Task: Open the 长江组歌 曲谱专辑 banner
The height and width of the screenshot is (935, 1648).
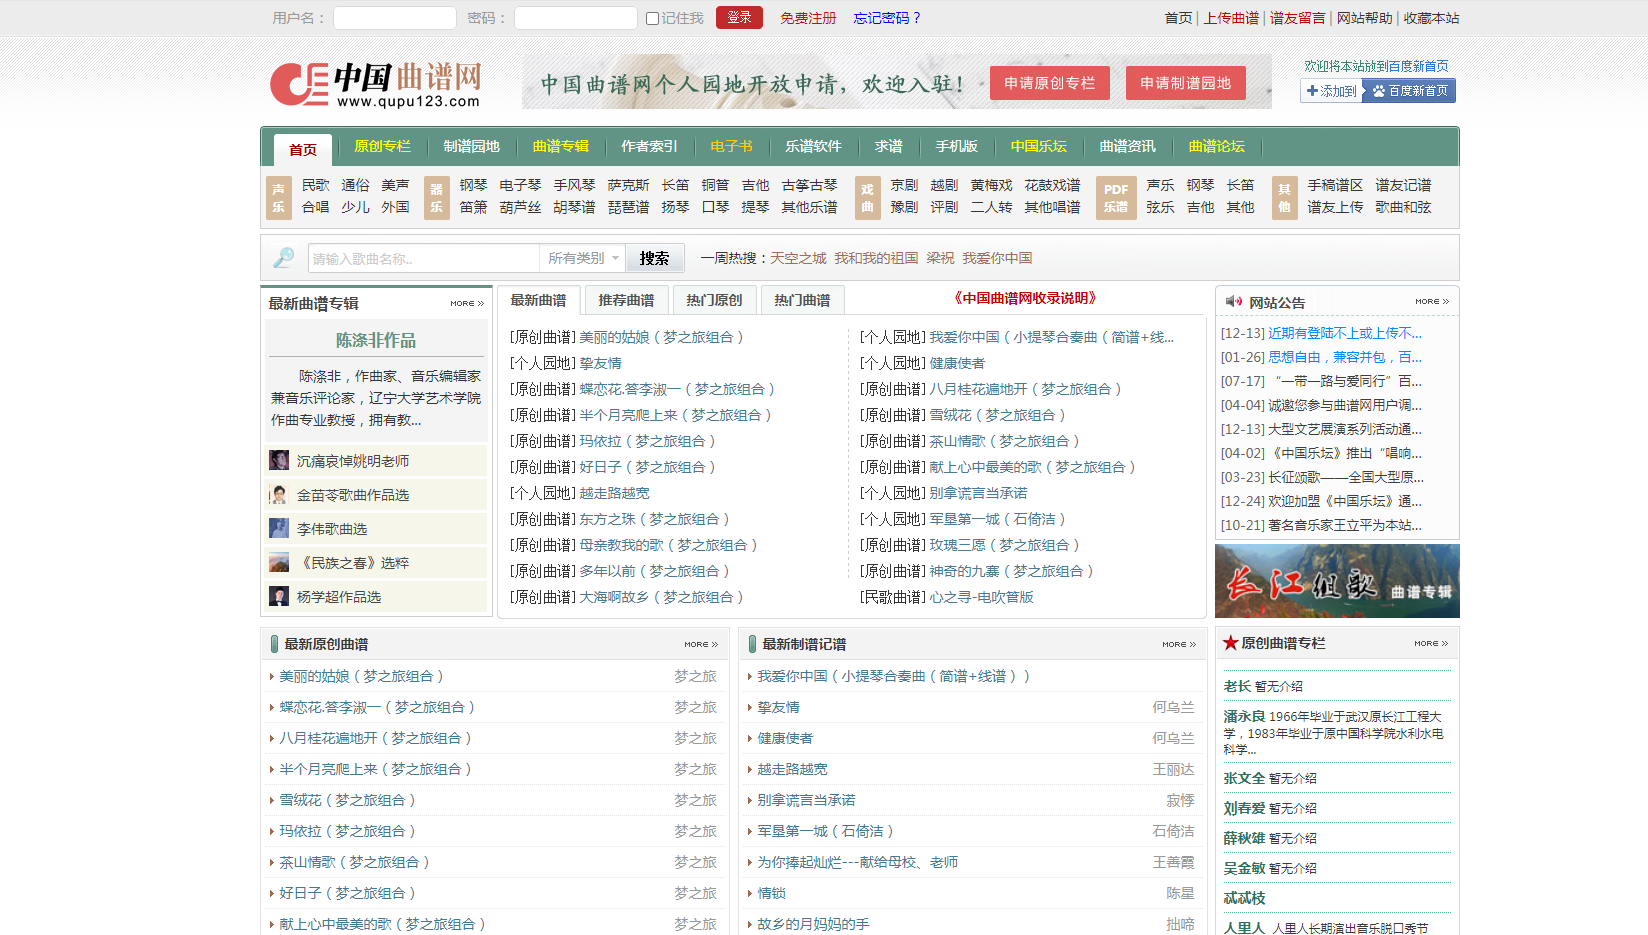Action: tap(1337, 581)
